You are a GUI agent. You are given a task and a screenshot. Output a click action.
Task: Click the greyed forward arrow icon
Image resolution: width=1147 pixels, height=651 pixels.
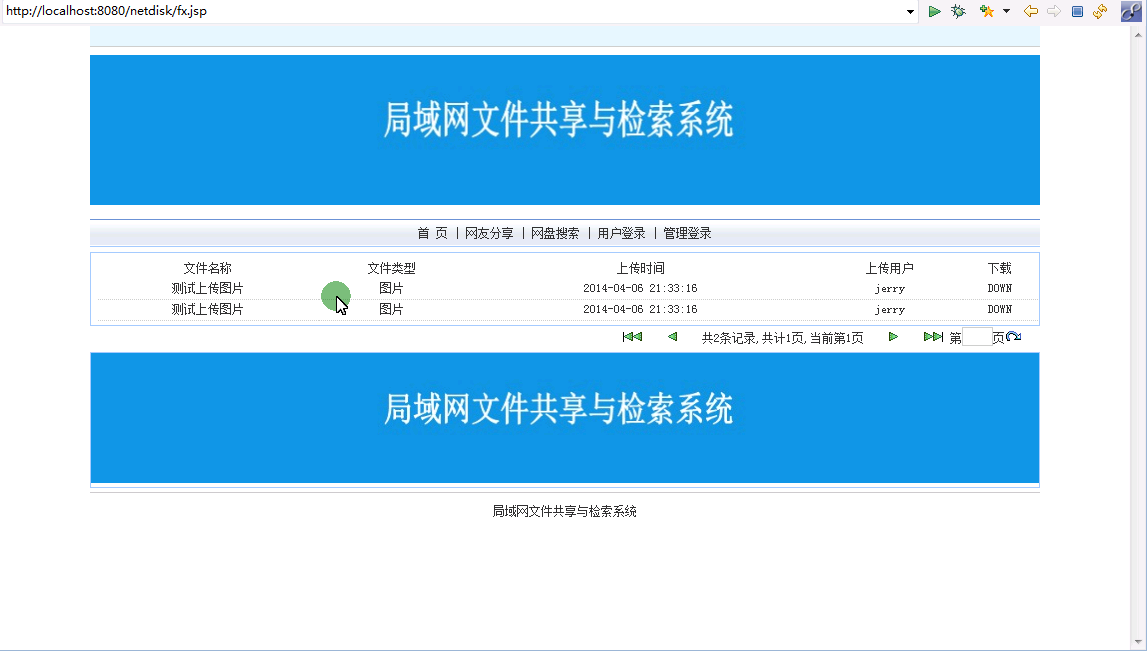point(1053,11)
